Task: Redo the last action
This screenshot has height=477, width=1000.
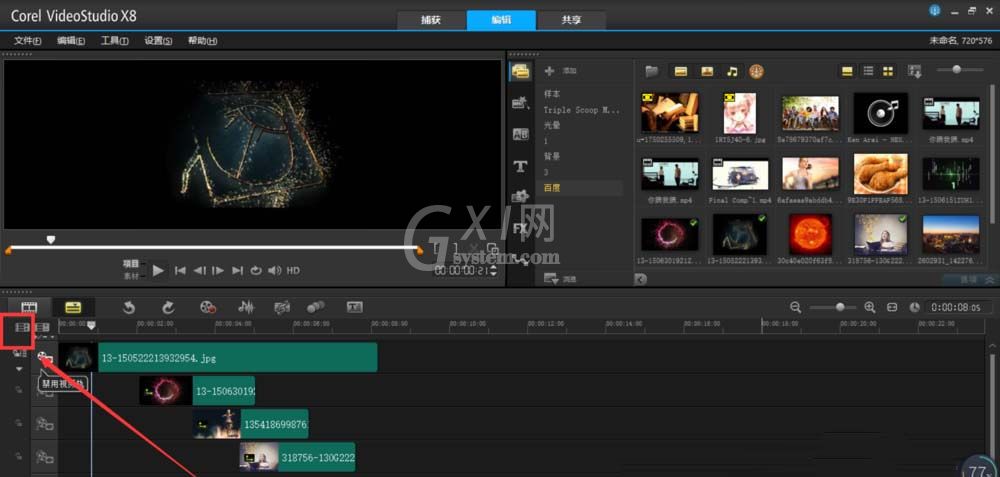Action: 168,307
